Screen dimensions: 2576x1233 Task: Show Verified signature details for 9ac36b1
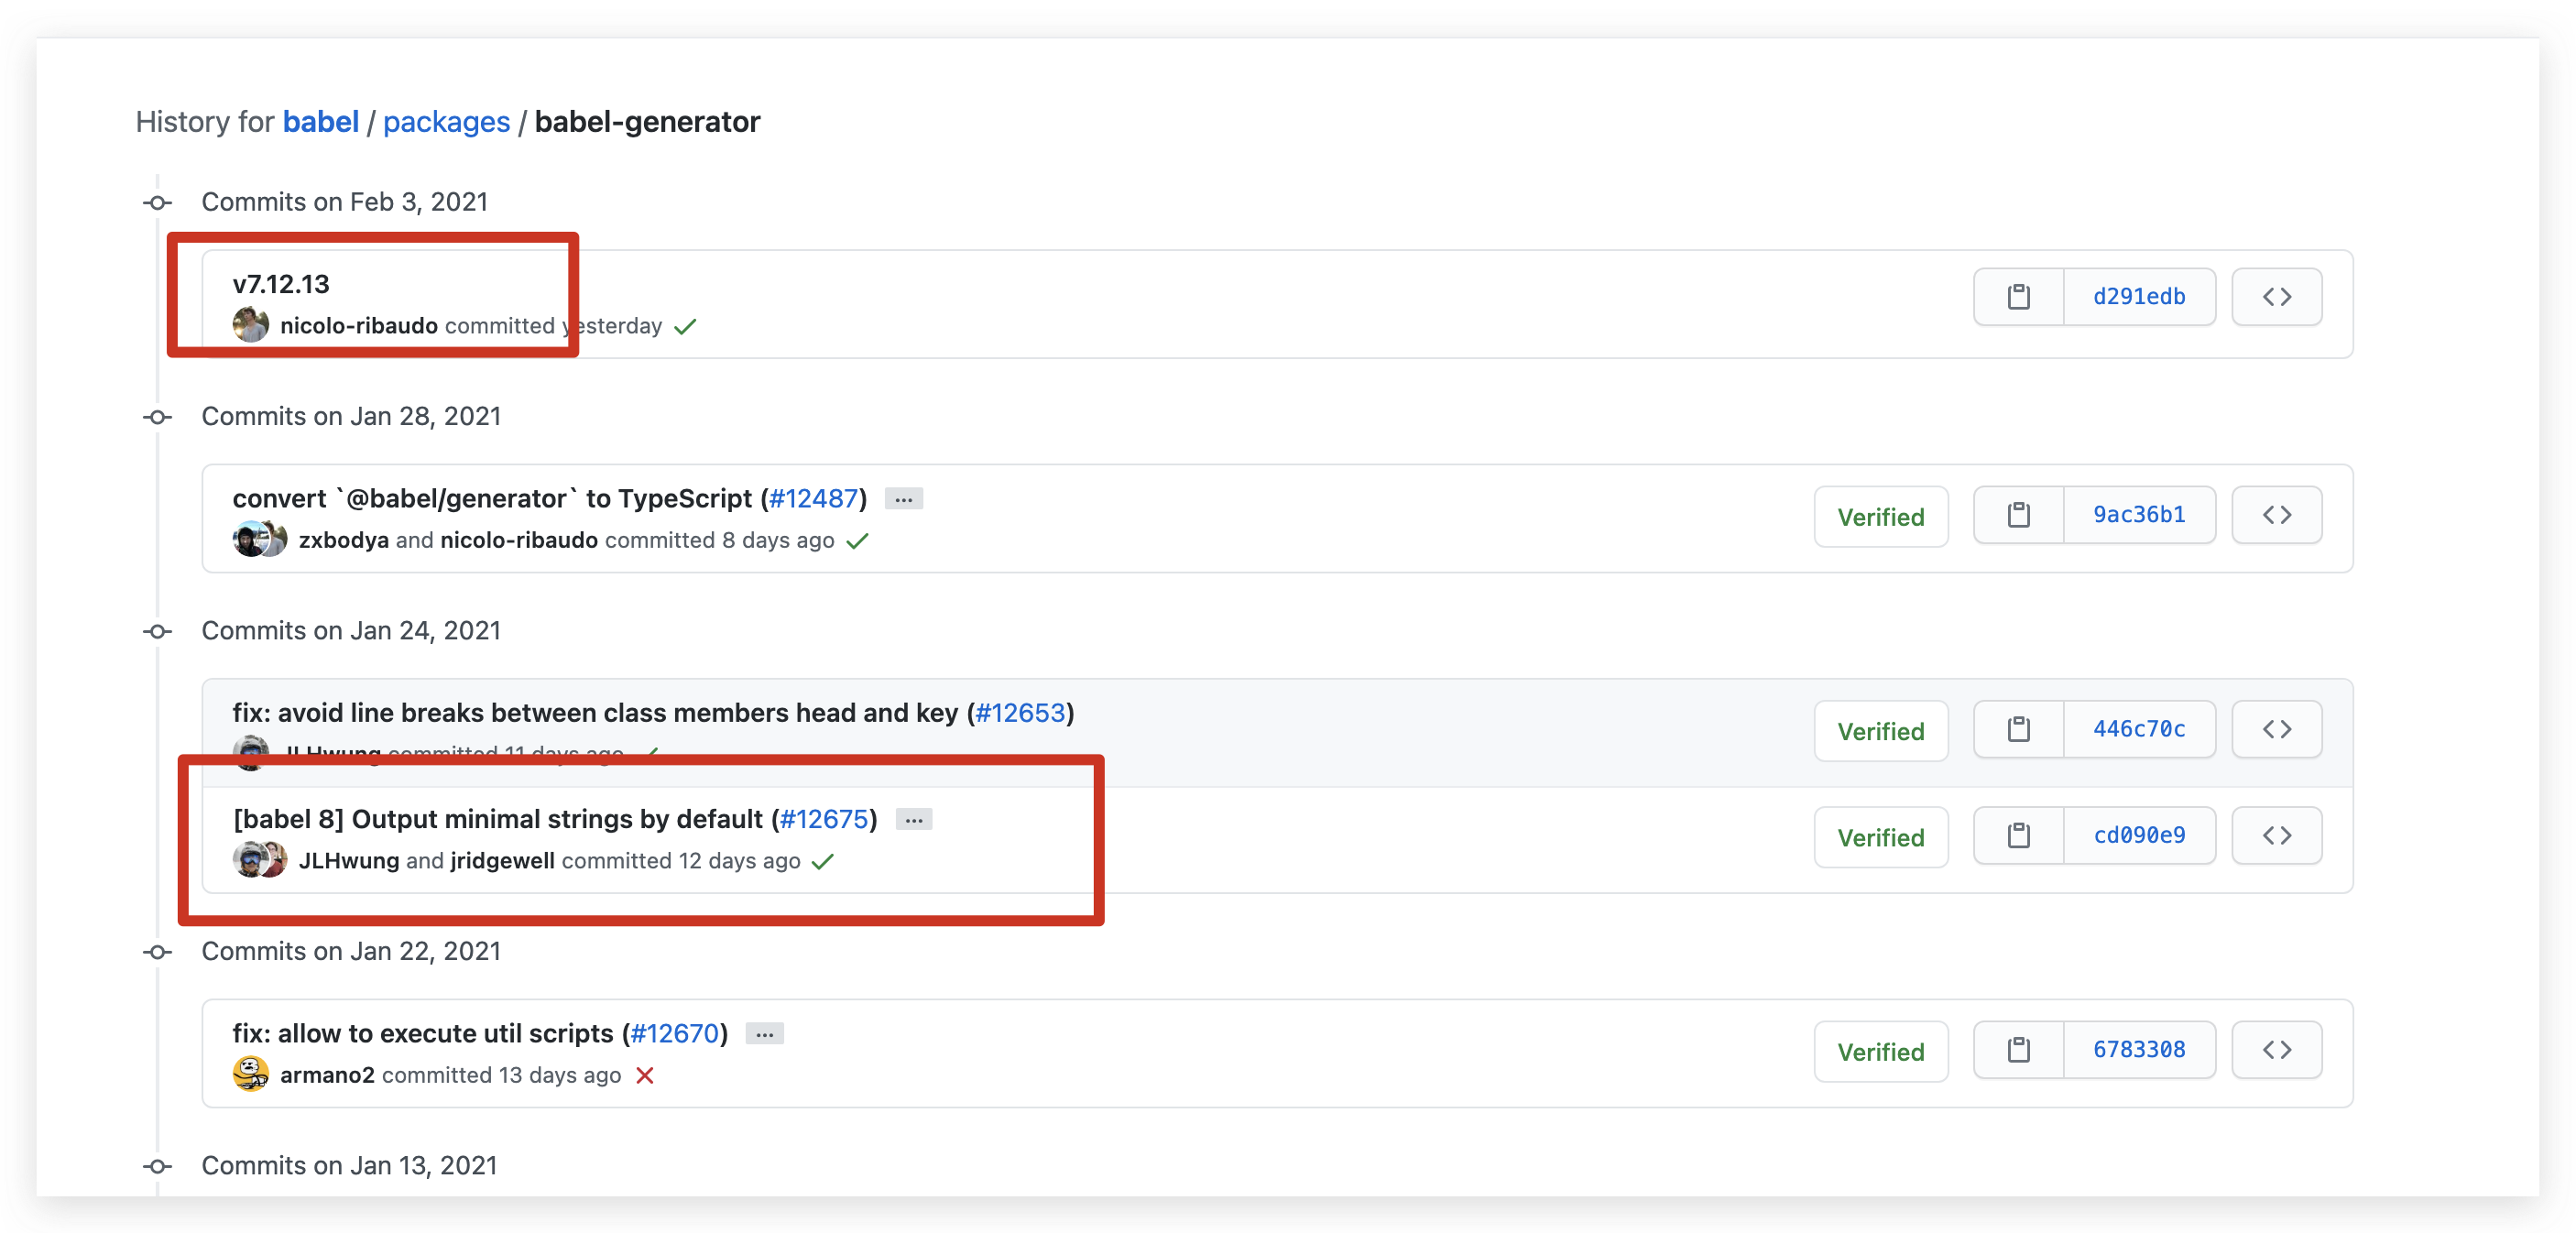[x=1880, y=516]
